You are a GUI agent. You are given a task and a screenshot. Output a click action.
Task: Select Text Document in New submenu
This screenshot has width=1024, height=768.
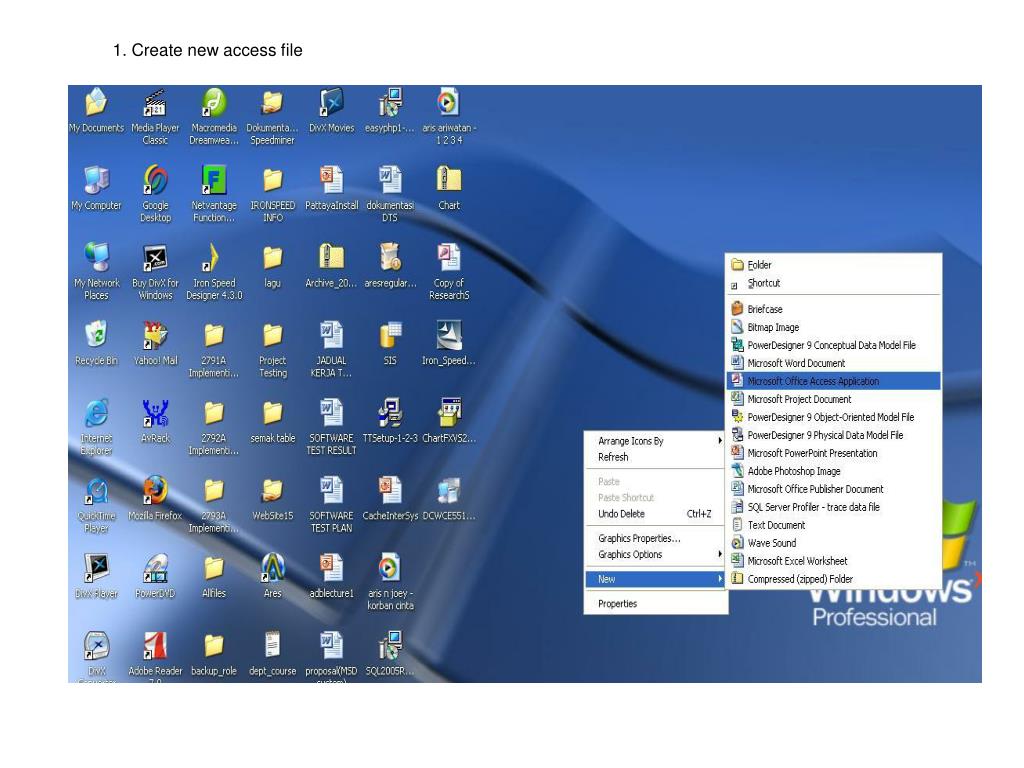(x=834, y=524)
